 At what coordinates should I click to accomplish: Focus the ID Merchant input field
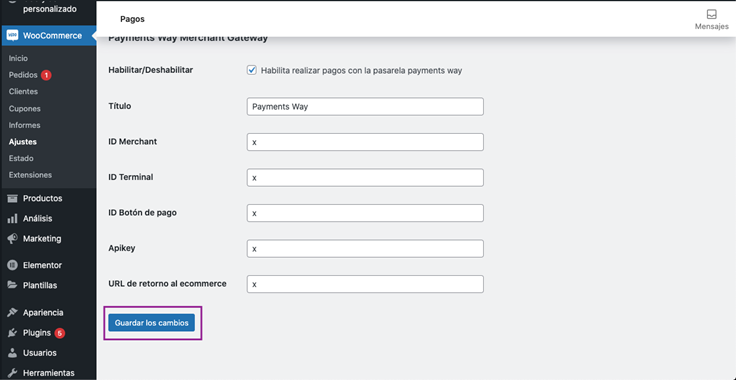(x=365, y=142)
